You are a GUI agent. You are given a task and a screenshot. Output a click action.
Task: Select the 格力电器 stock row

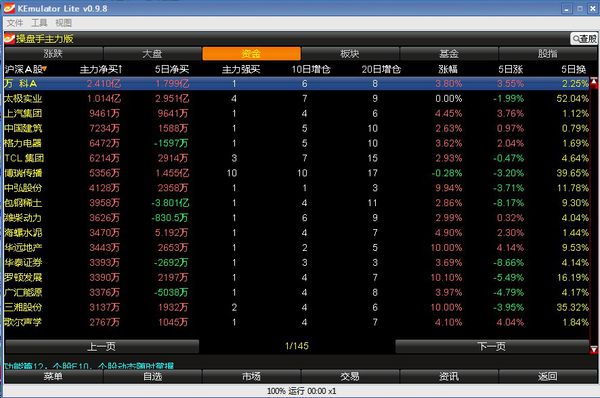coord(297,143)
